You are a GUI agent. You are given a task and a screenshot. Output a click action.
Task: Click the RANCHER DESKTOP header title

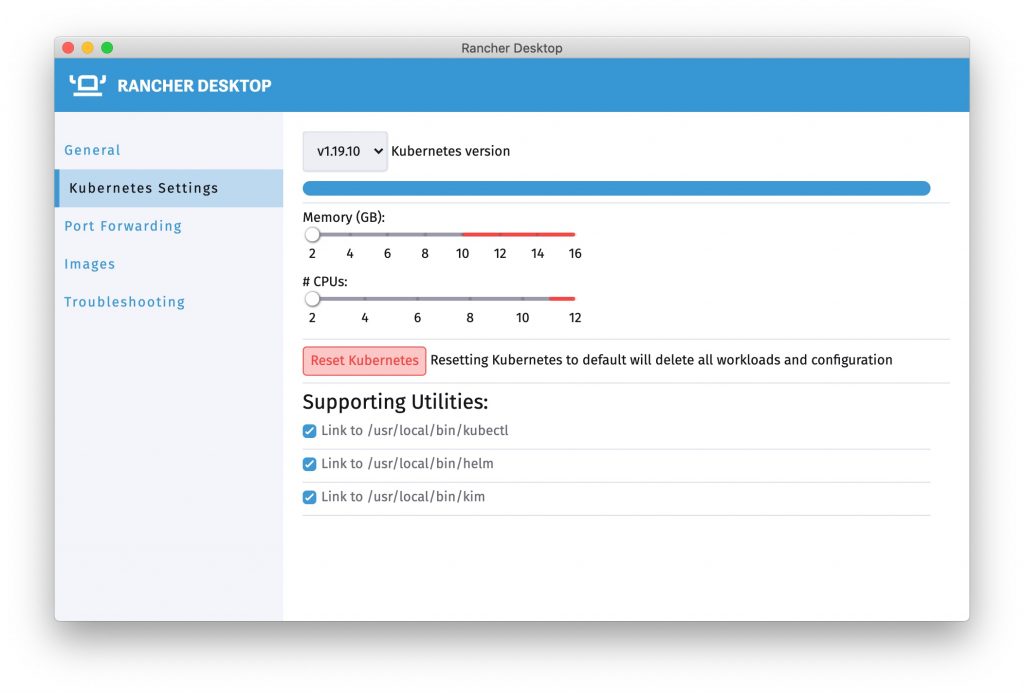(194, 86)
